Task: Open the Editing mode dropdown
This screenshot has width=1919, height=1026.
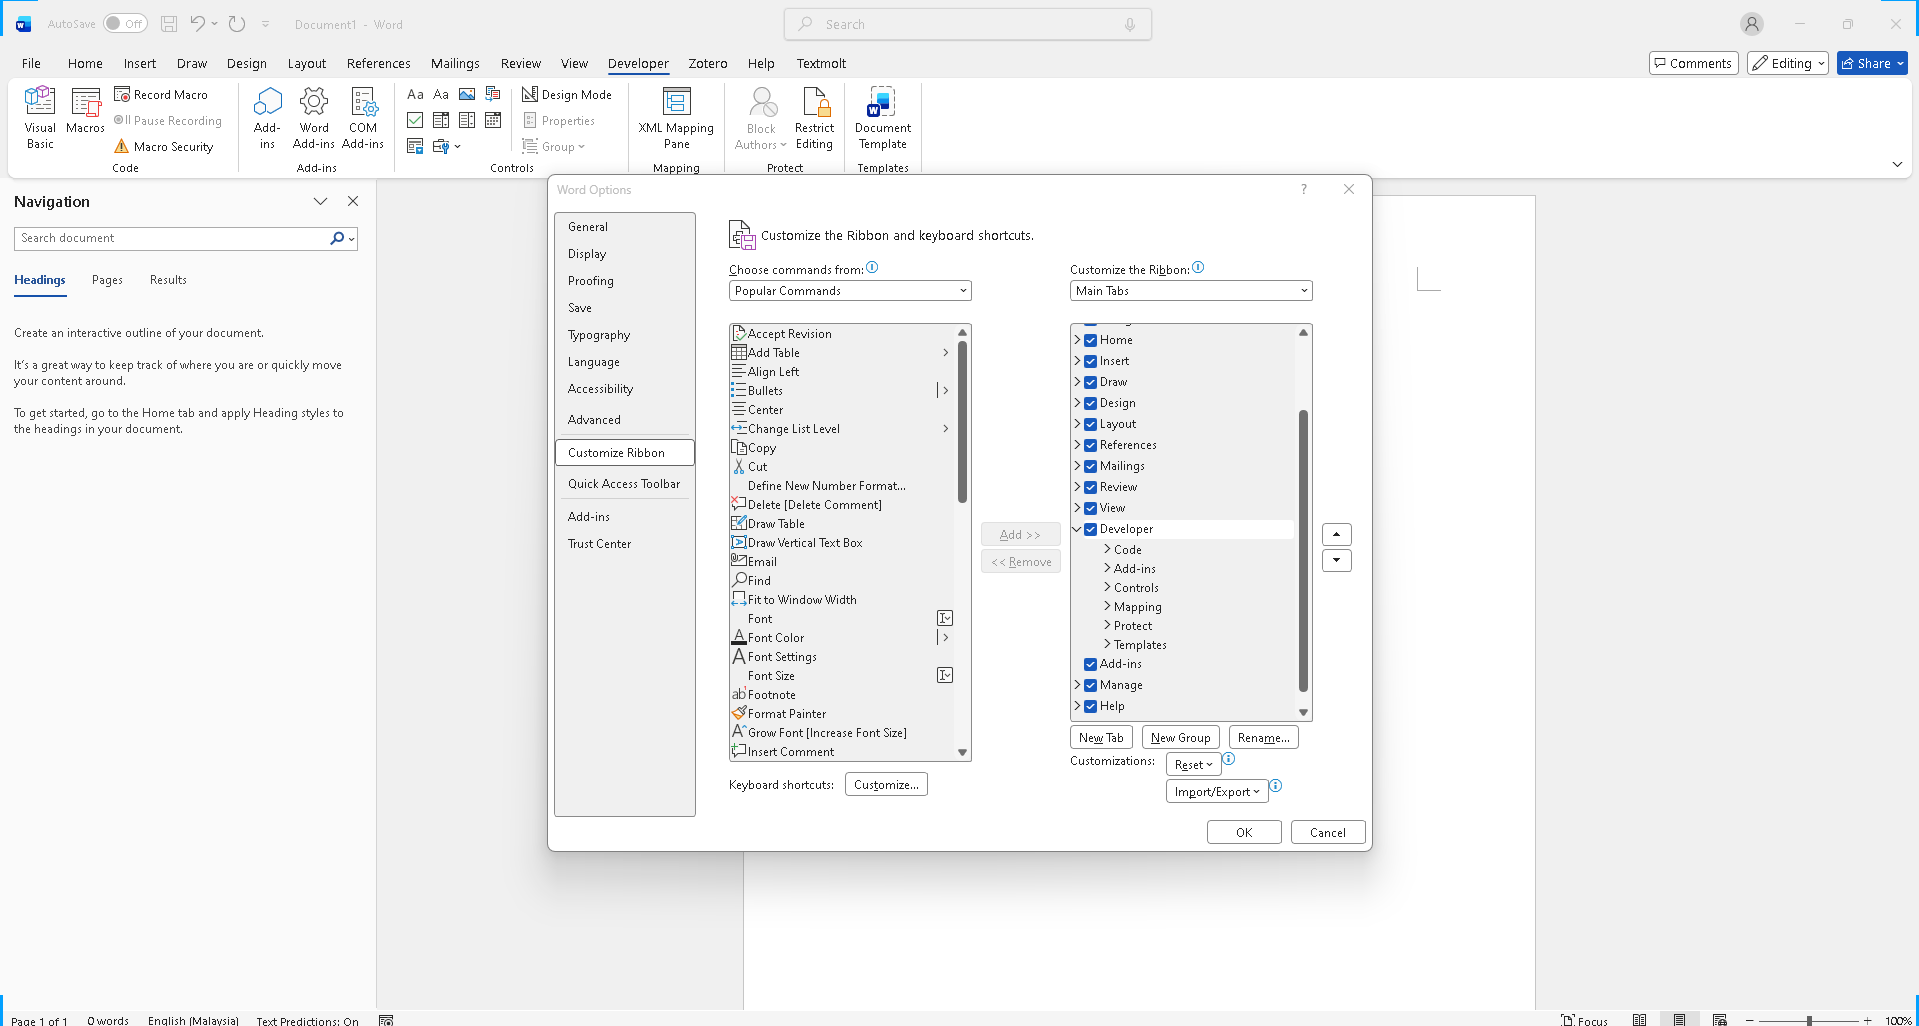Action: click(x=1788, y=63)
